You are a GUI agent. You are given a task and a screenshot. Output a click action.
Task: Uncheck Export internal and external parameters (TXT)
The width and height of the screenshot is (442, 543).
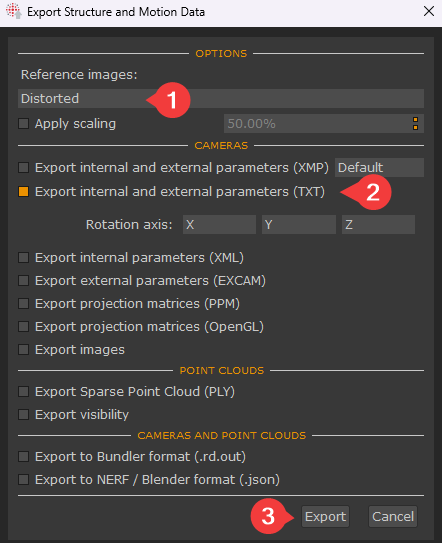[x=24, y=192]
